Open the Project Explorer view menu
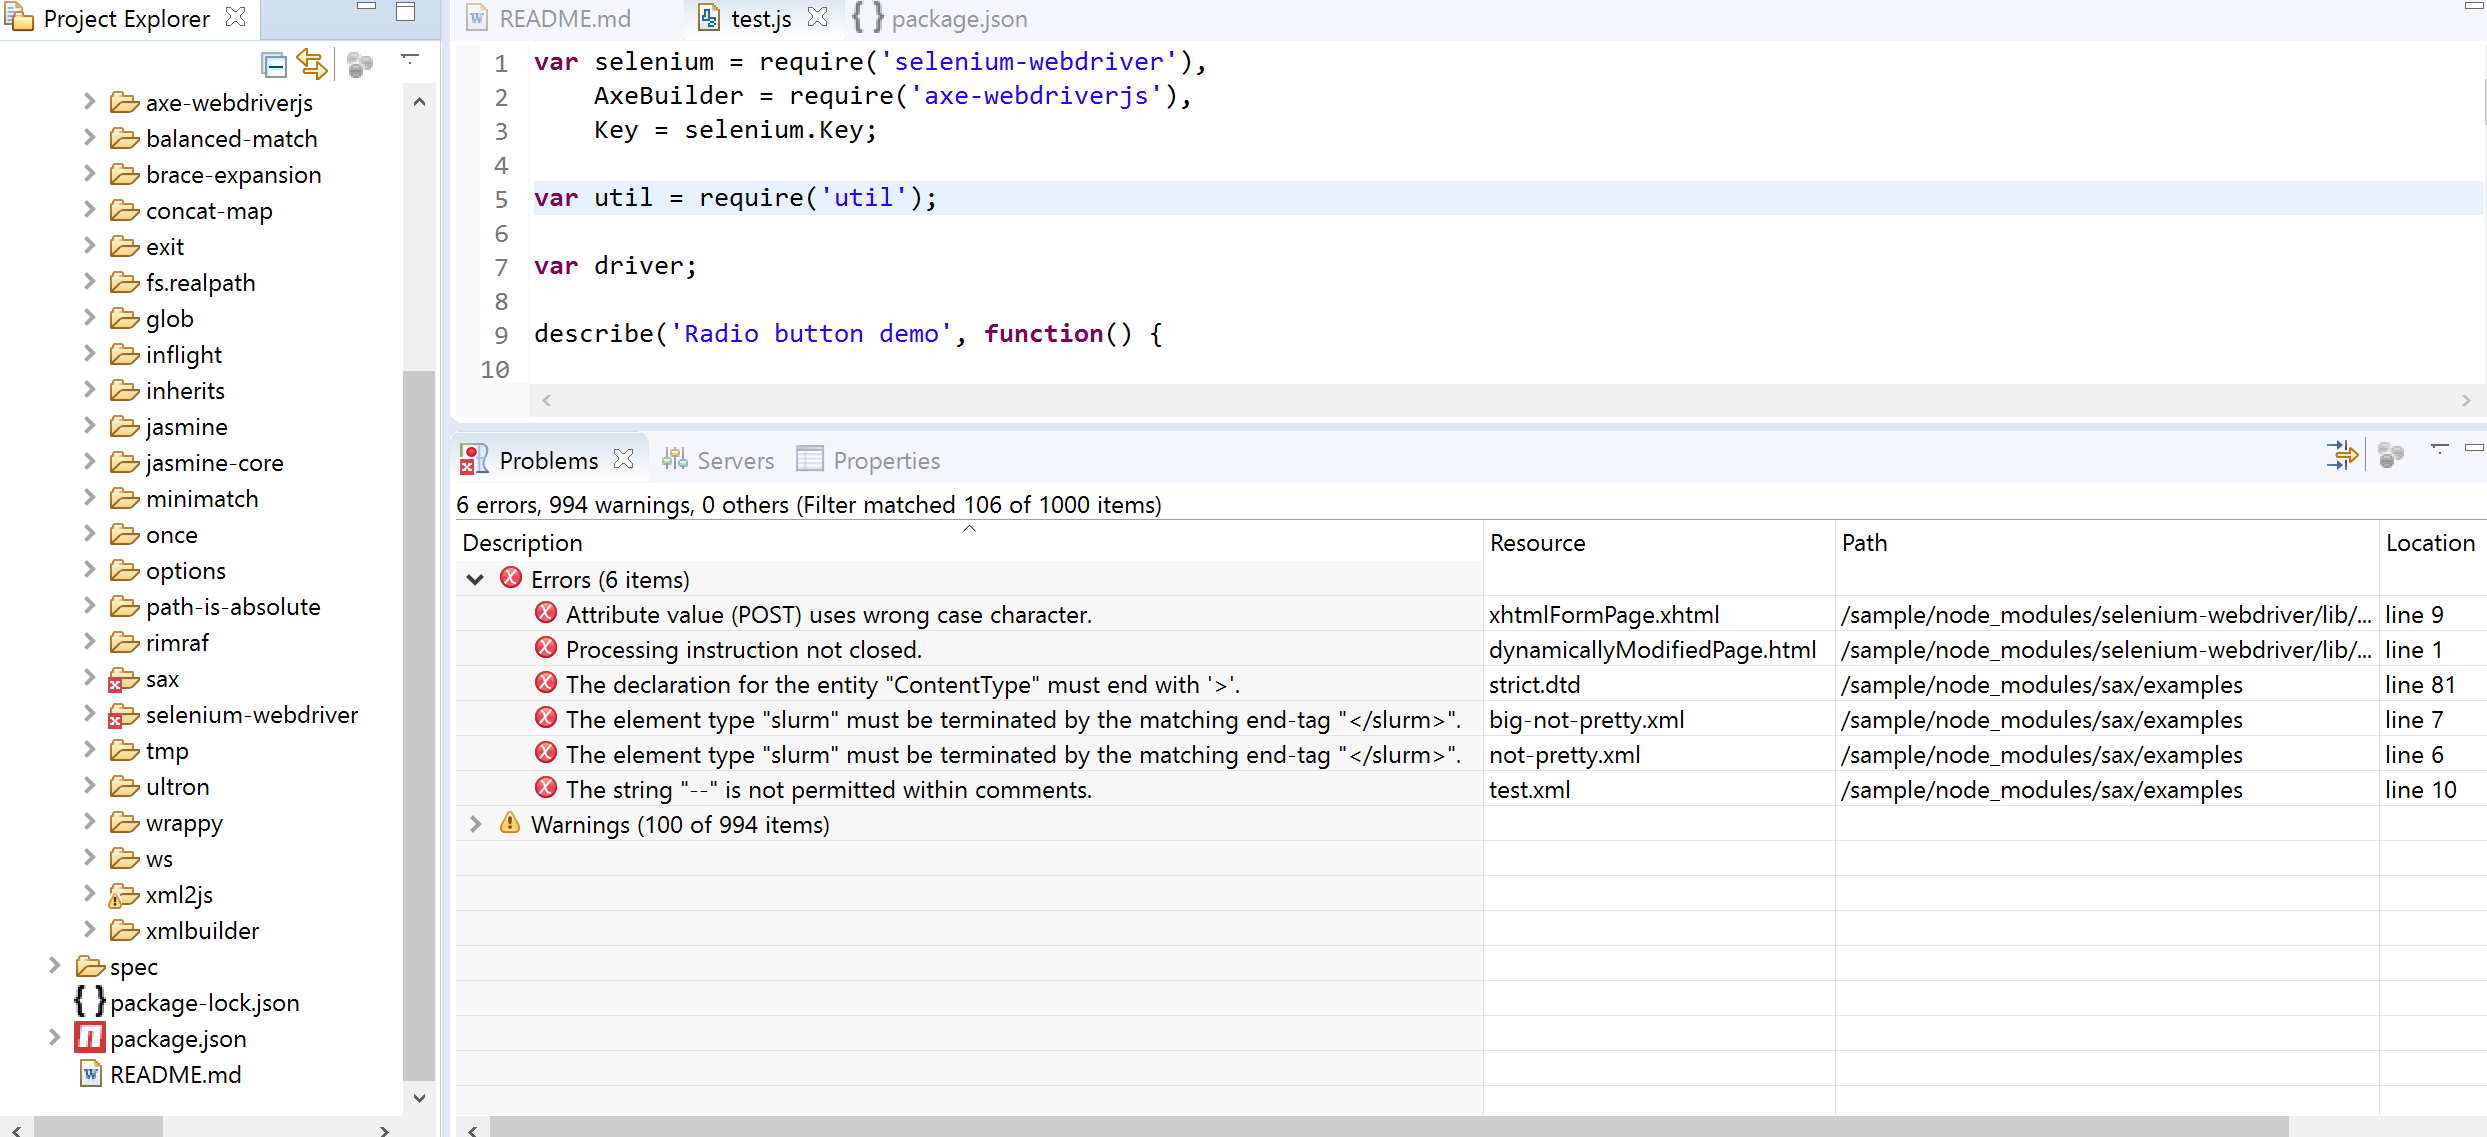This screenshot has width=2487, height=1137. click(411, 60)
